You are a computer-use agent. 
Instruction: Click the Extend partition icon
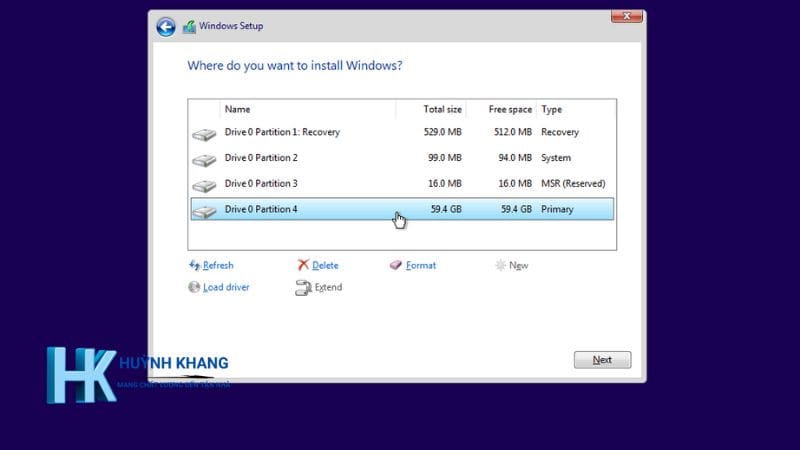point(303,288)
